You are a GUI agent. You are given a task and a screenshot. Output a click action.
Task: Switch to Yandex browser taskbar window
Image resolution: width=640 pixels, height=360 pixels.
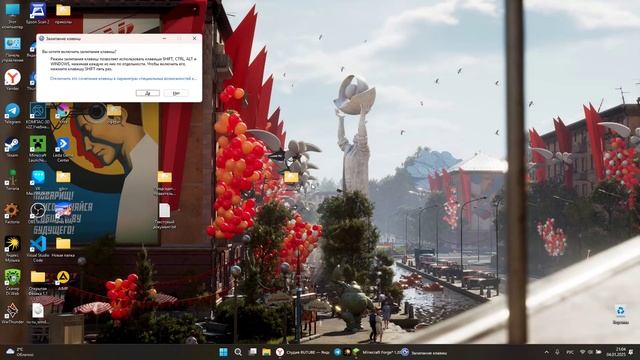(x=302, y=352)
